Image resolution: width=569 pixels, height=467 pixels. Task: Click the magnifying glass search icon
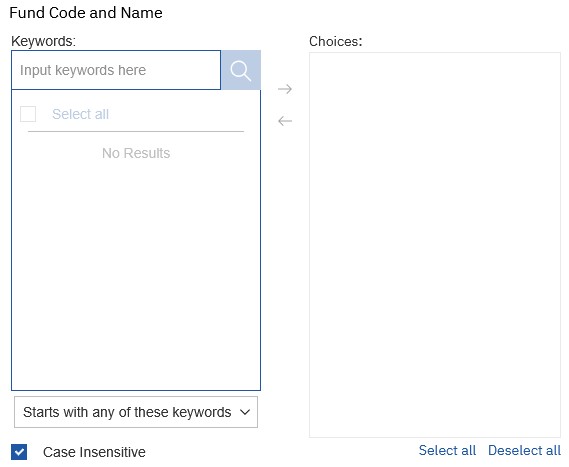point(241,70)
